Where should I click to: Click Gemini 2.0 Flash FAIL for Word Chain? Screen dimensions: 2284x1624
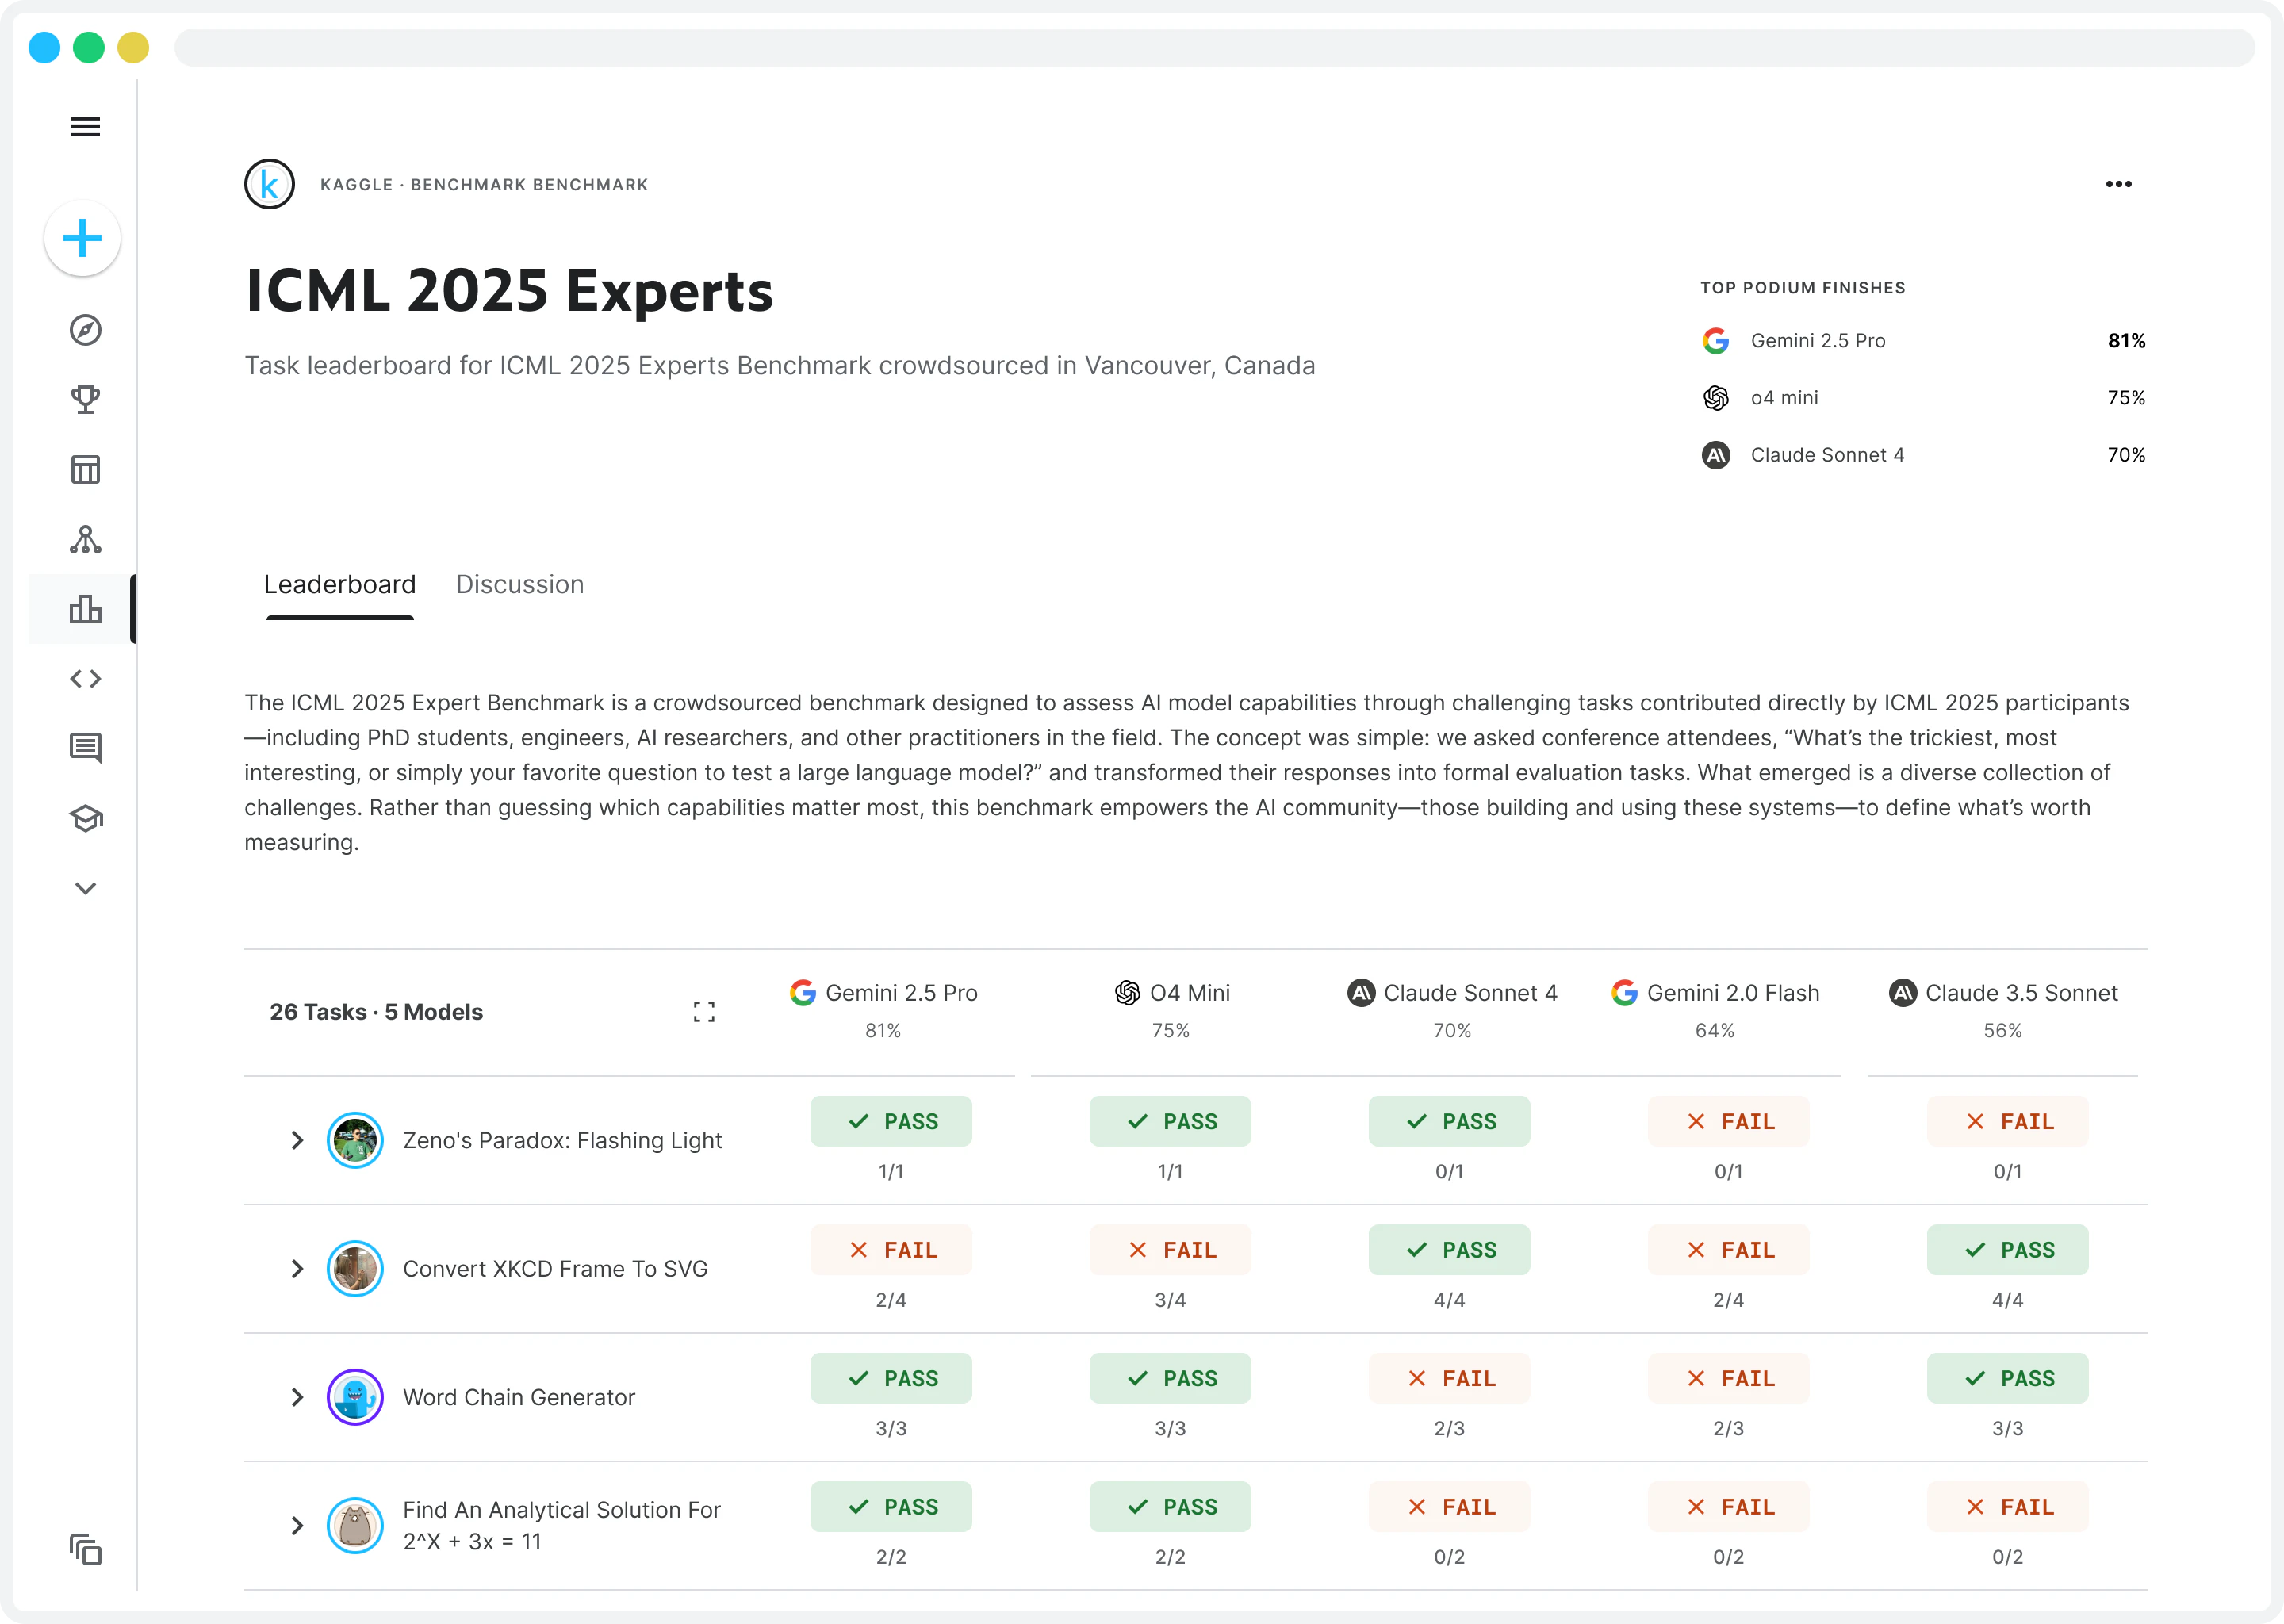click(x=1729, y=1378)
